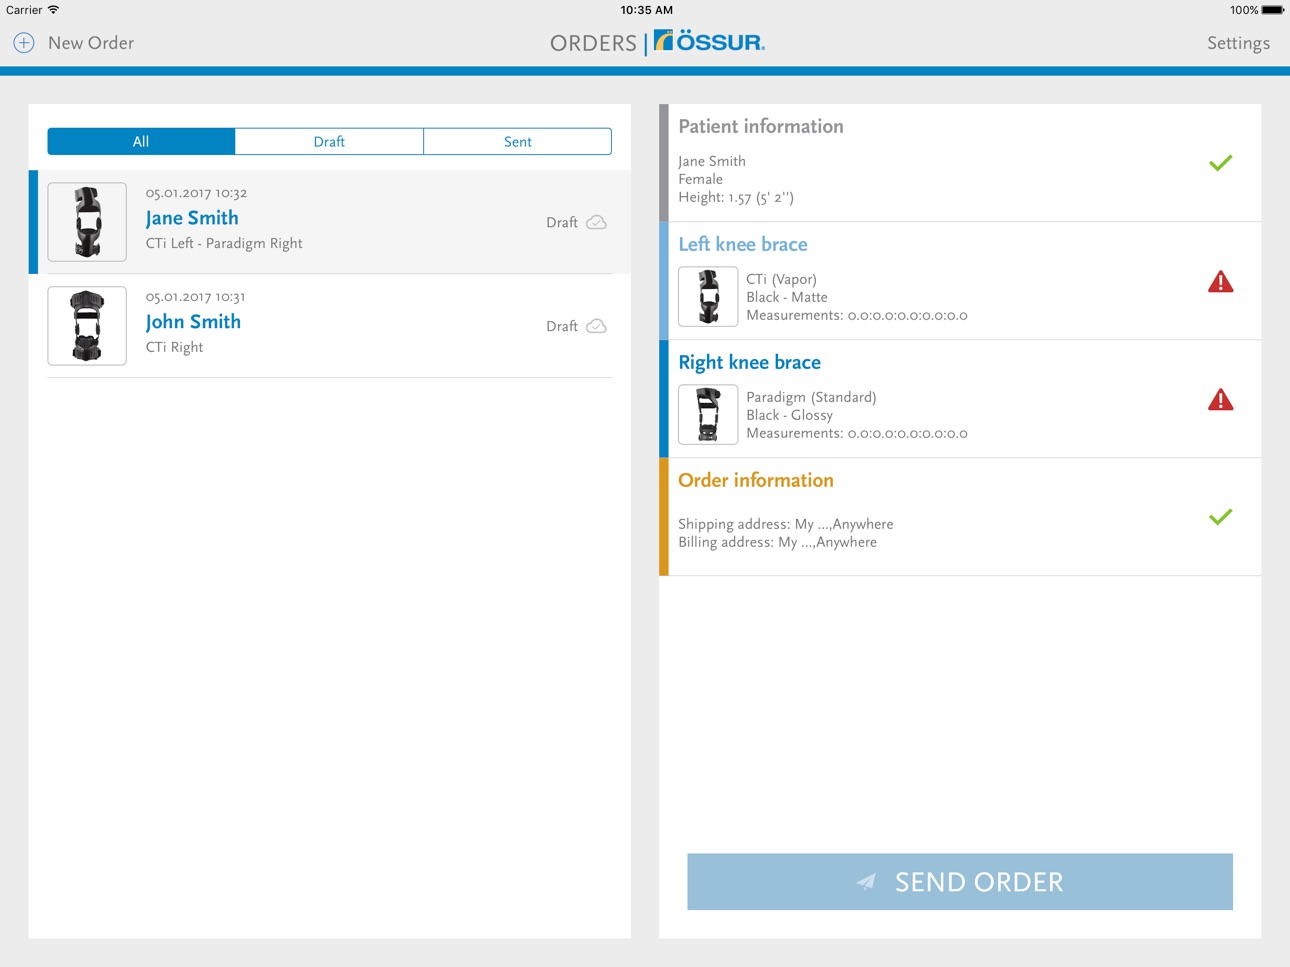Click the date "05.01.2017 10:32"
1290x967 pixels.
(196, 193)
